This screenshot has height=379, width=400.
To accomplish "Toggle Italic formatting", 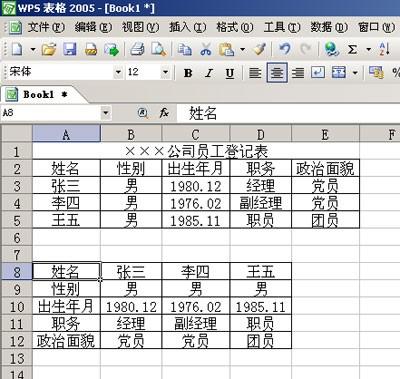I will coord(209,72).
